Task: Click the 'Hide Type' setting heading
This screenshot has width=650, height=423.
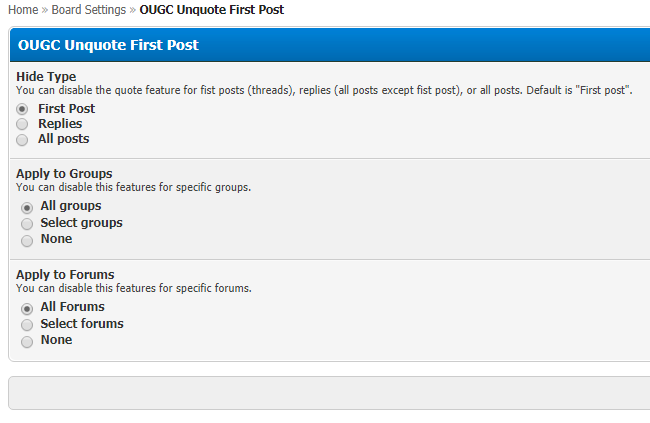Action: tap(46, 76)
